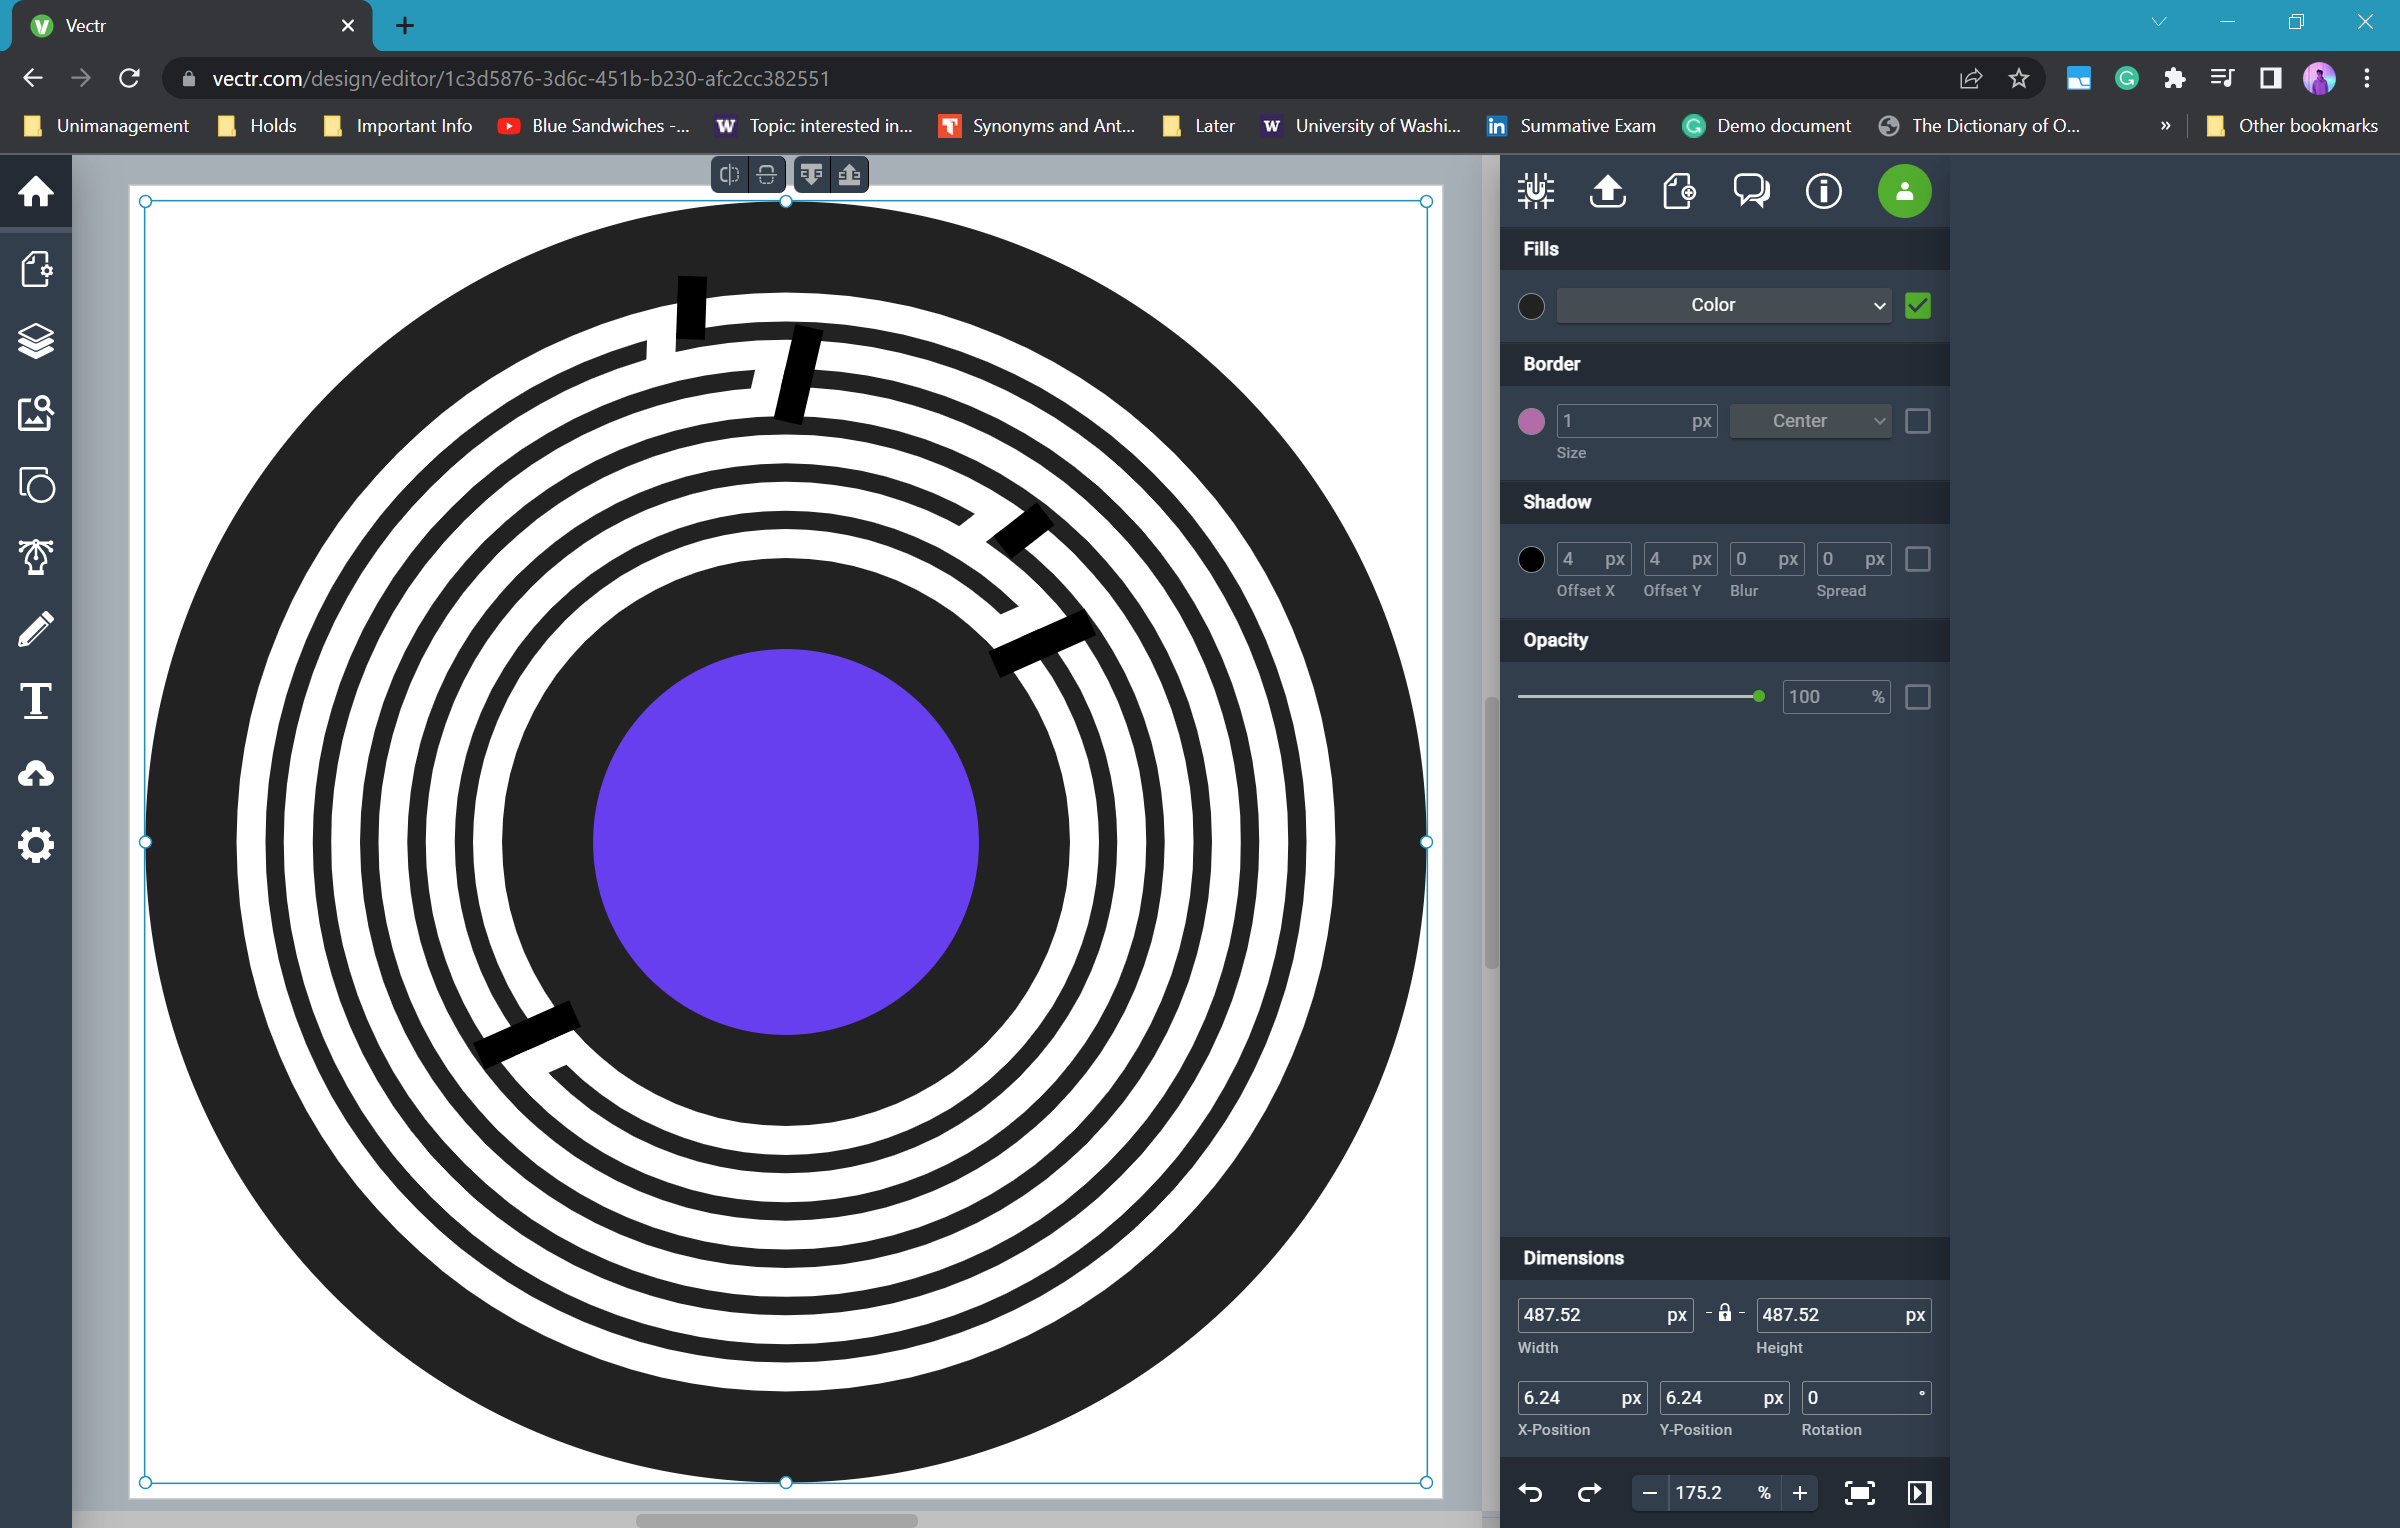Viewport: 2400px width, 1528px height.
Task: Open the Later bookmark folder
Action: click(1198, 125)
